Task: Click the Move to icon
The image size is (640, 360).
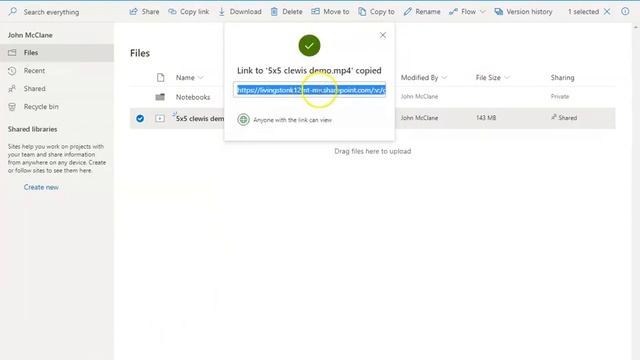Action: point(316,11)
